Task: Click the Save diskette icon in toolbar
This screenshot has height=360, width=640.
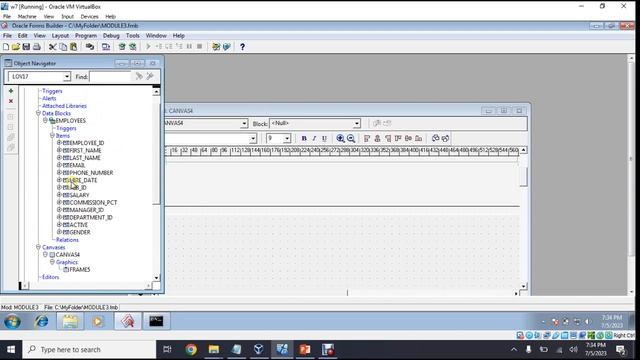Action: tap(26, 47)
